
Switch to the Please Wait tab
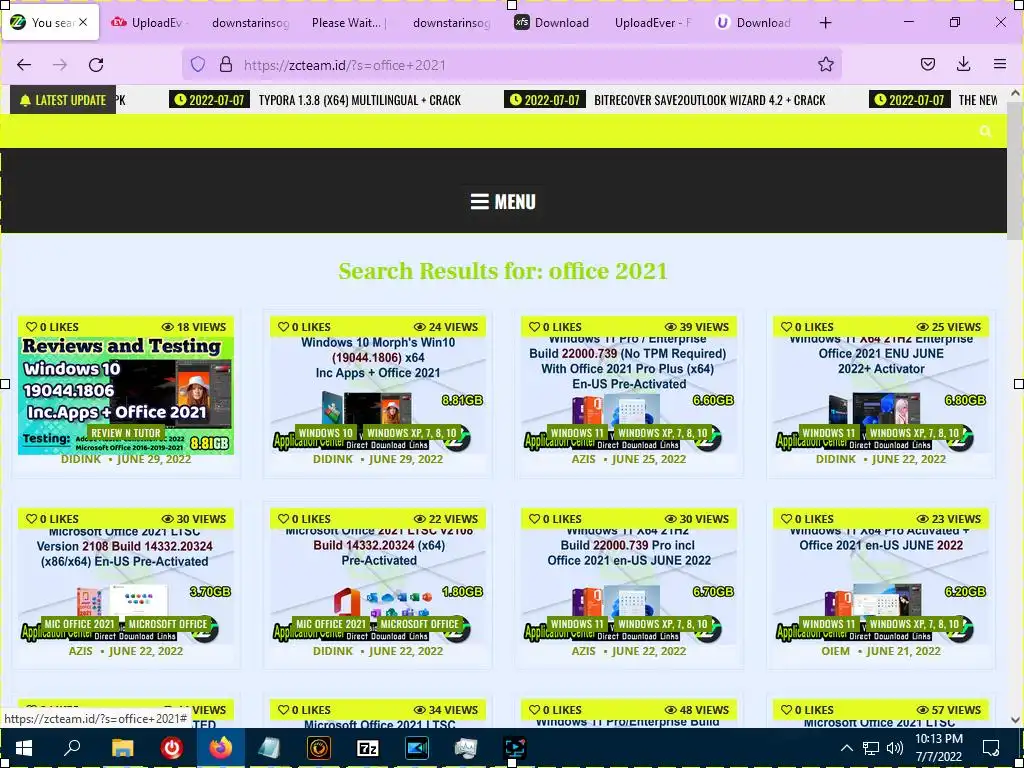[x=349, y=23]
